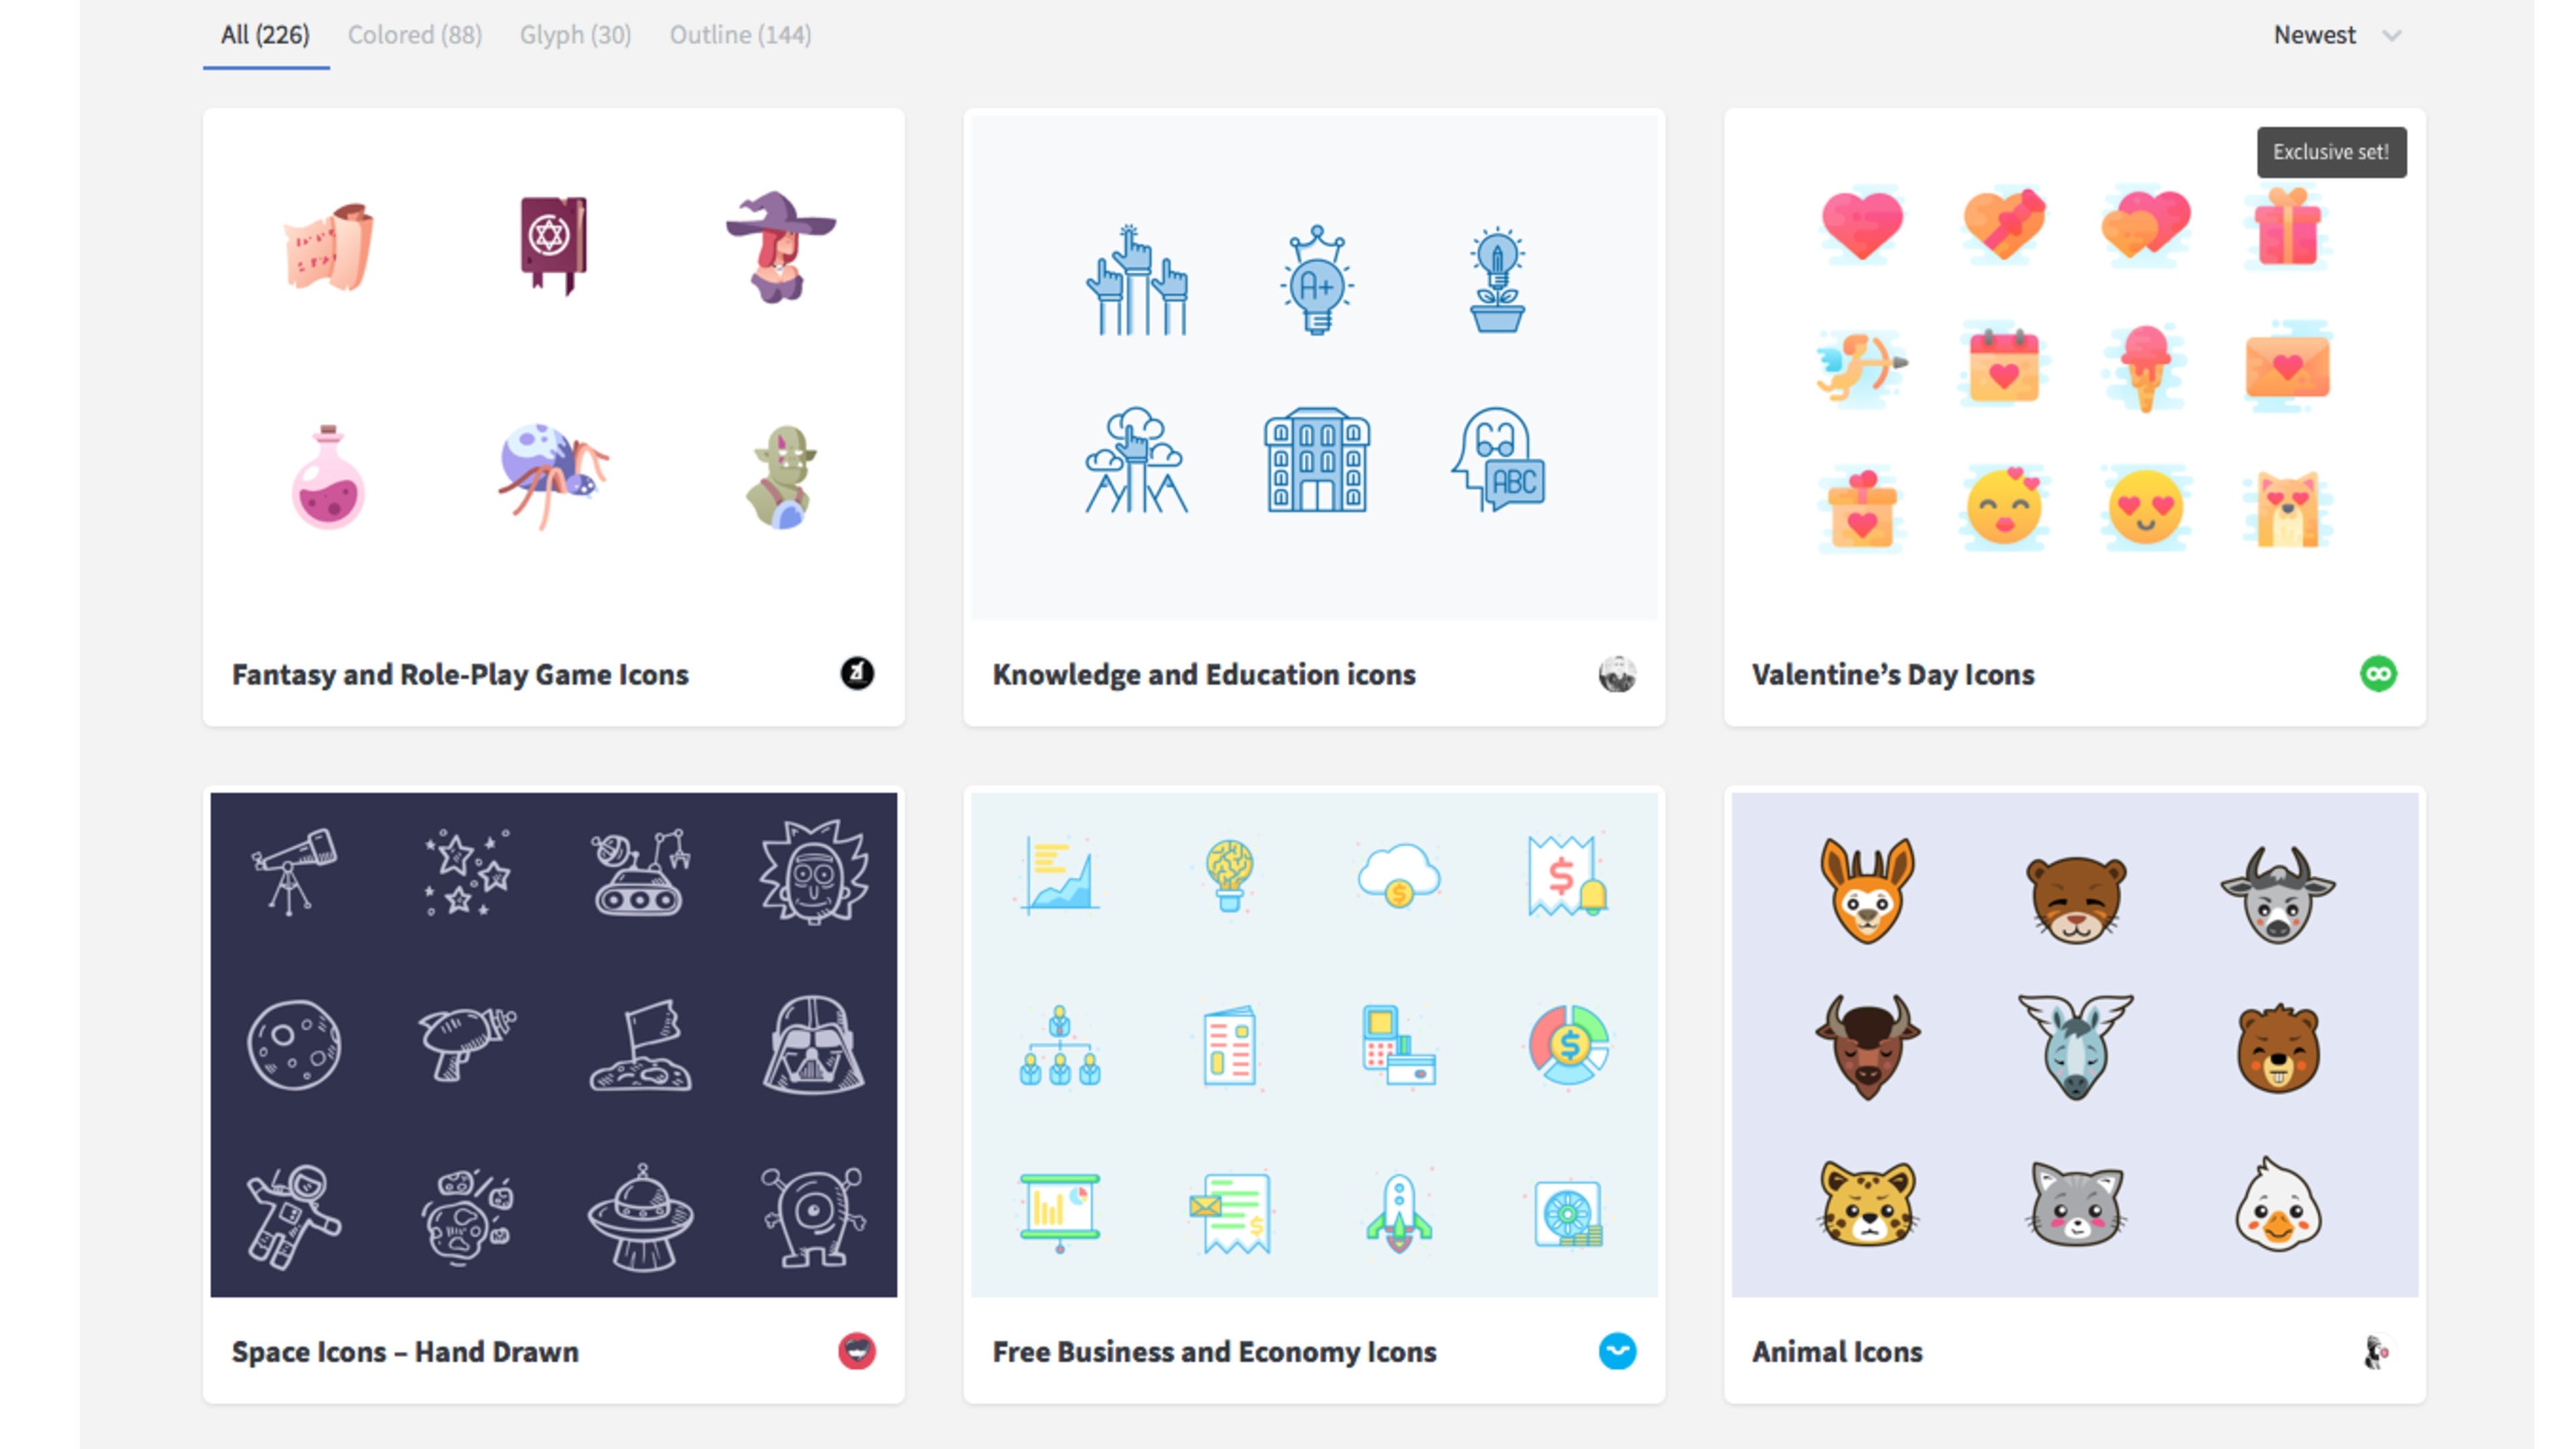Switch to the Colored (88) tab
The height and width of the screenshot is (1449, 2576).
click(415, 35)
